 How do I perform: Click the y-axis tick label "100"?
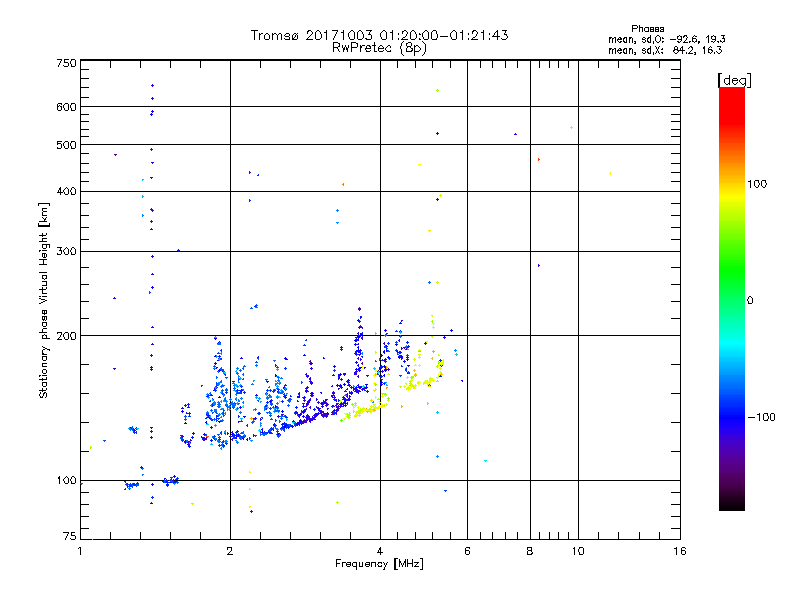point(66,480)
